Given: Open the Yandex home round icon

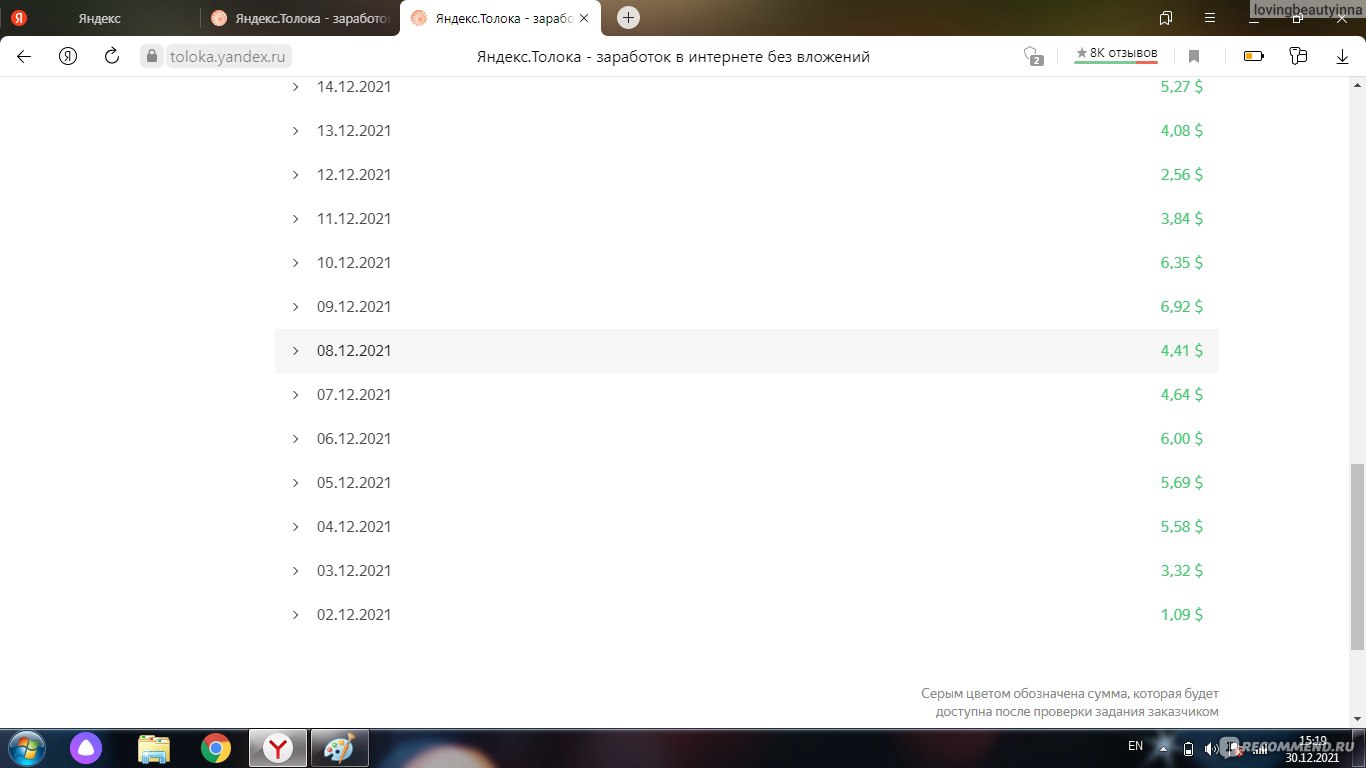Looking at the screenshot, I should 68,57.
